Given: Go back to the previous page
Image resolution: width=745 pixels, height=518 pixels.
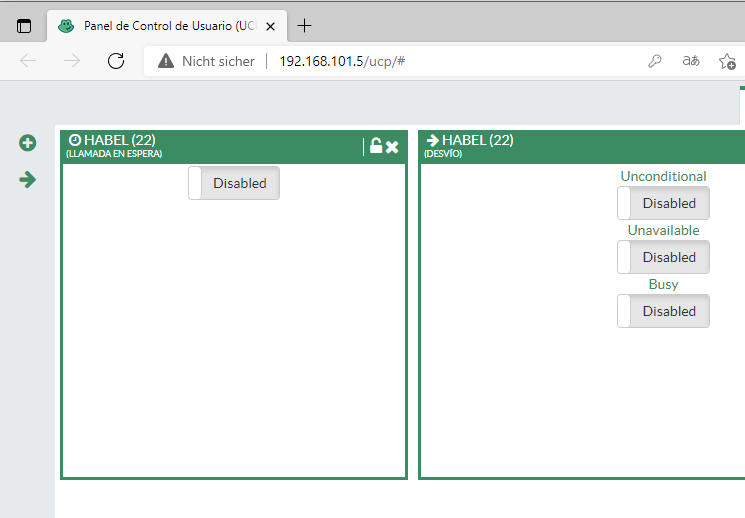Looking at the screenshot, I should pyautogui.click(x=28, y=61).
